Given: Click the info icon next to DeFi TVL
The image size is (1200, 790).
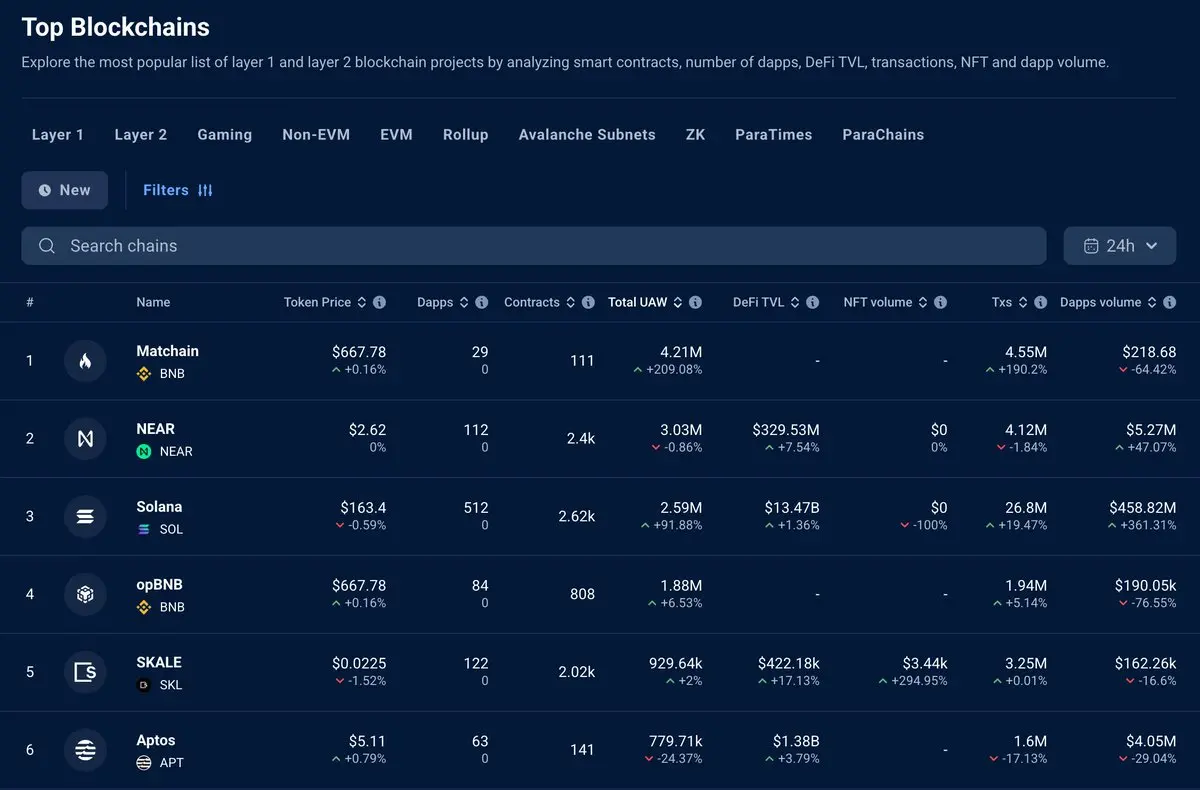Looking at the screenshot, I should (x=813, y=302).
